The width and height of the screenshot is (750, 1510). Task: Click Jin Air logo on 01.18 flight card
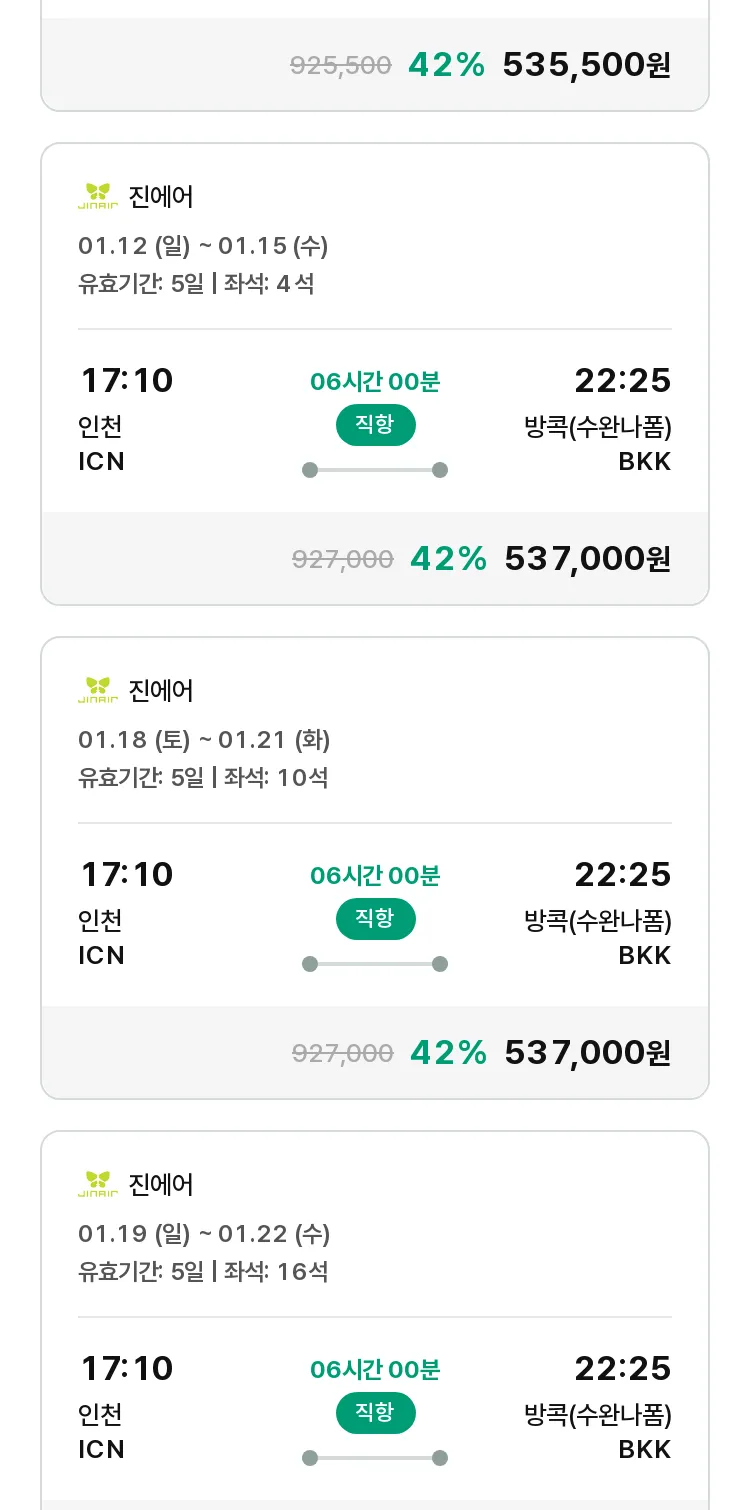98,690
